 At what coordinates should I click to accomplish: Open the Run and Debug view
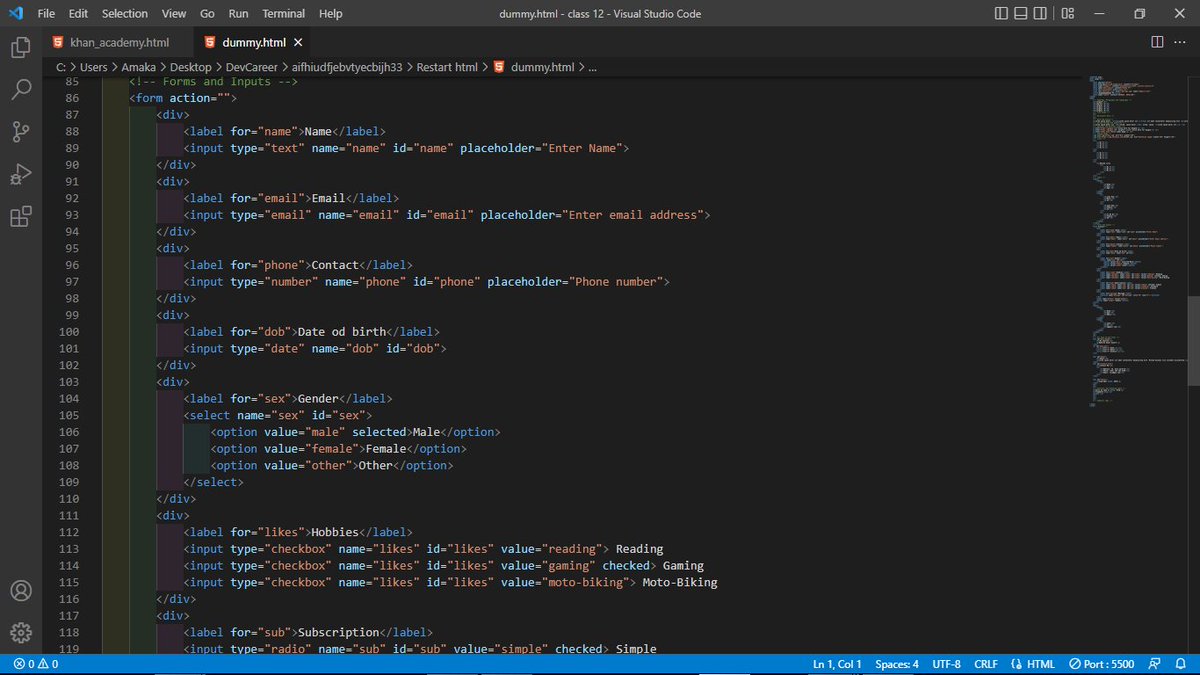(21, 175)
